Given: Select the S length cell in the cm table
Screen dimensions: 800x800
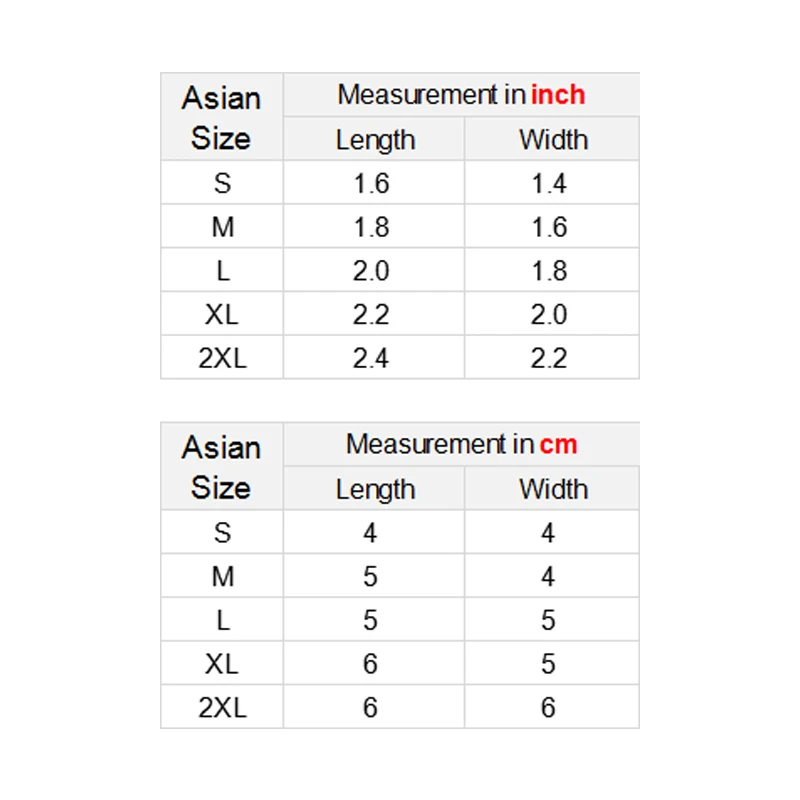Looking at the screenshot, I should [370, 533].
